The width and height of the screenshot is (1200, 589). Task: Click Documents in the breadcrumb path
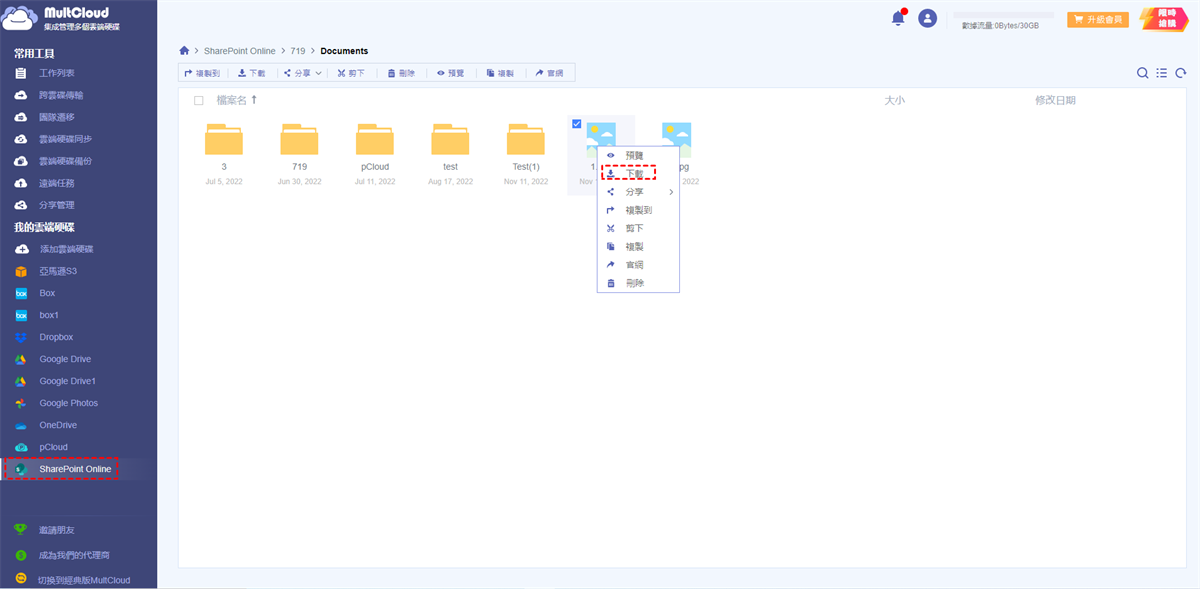(344, 51)
